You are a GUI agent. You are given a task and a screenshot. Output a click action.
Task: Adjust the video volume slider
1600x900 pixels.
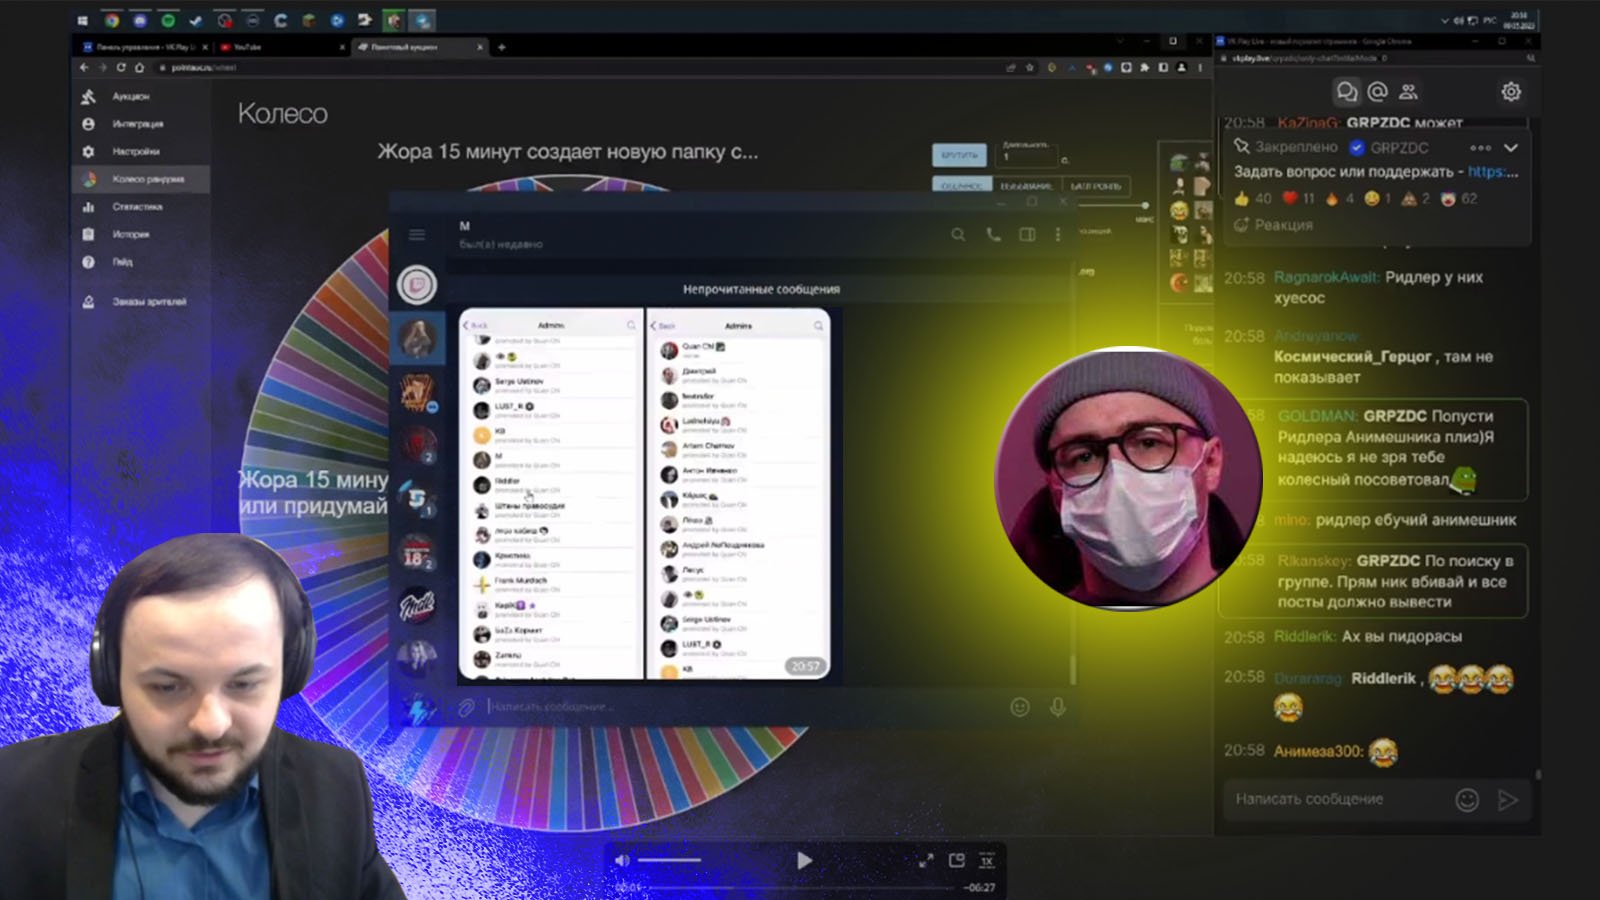point(670,861)
